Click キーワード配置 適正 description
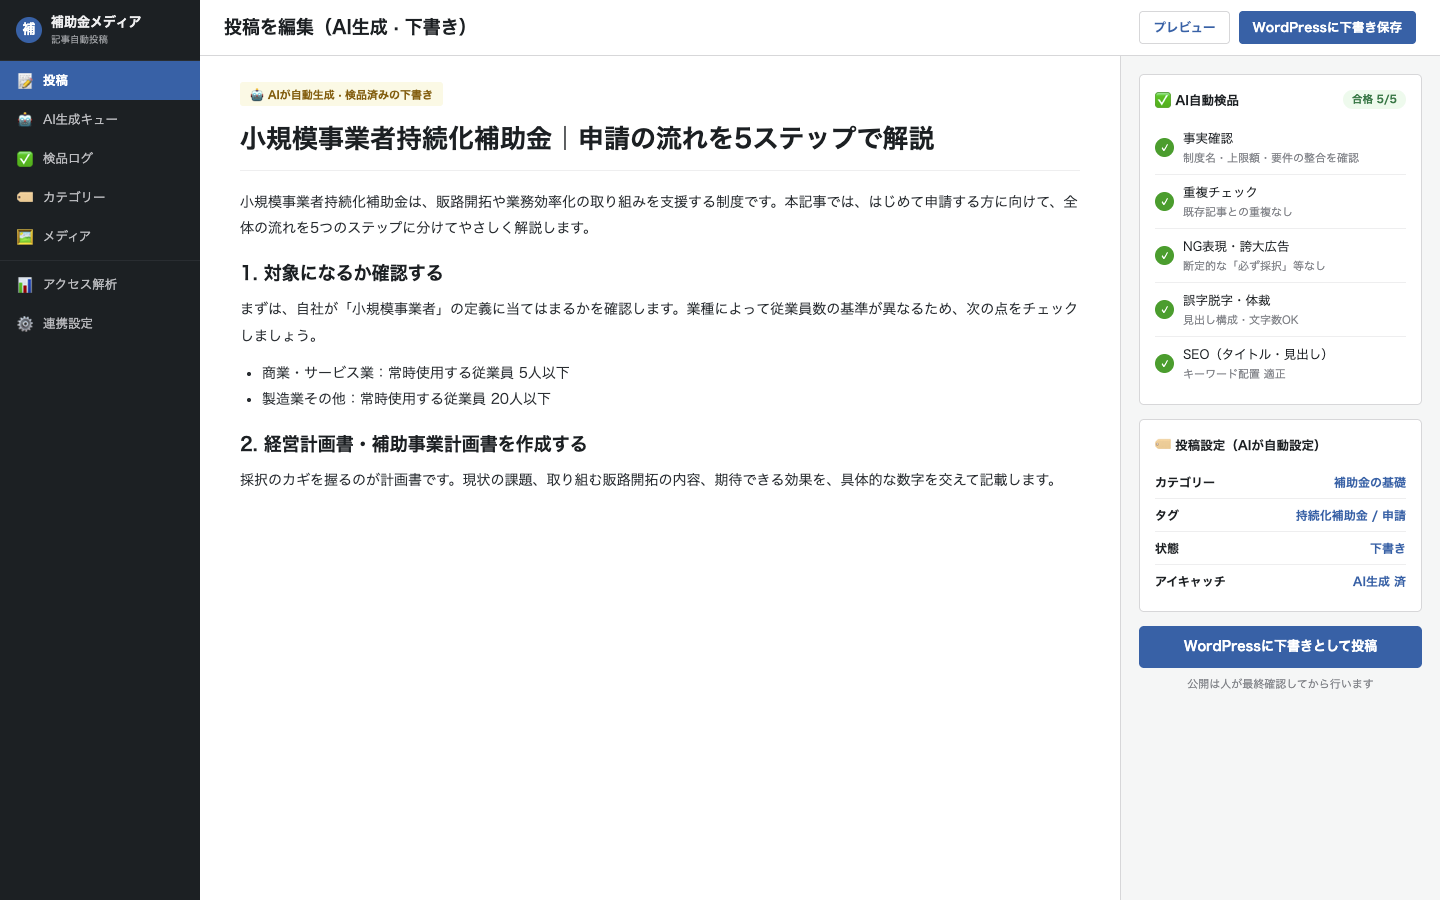 coord(1234,374)
